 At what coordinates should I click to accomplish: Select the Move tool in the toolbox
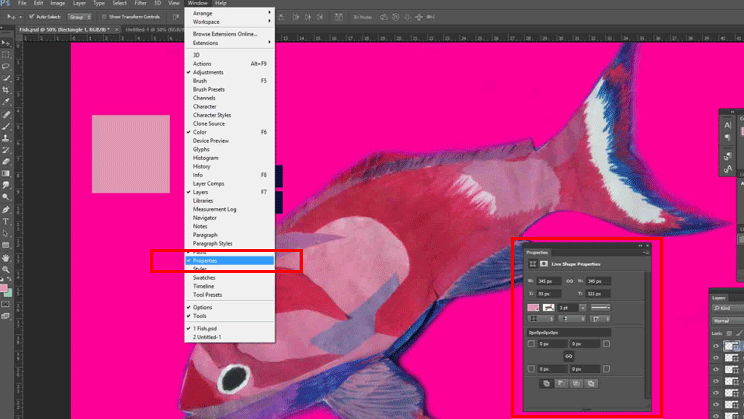[7, 43]
